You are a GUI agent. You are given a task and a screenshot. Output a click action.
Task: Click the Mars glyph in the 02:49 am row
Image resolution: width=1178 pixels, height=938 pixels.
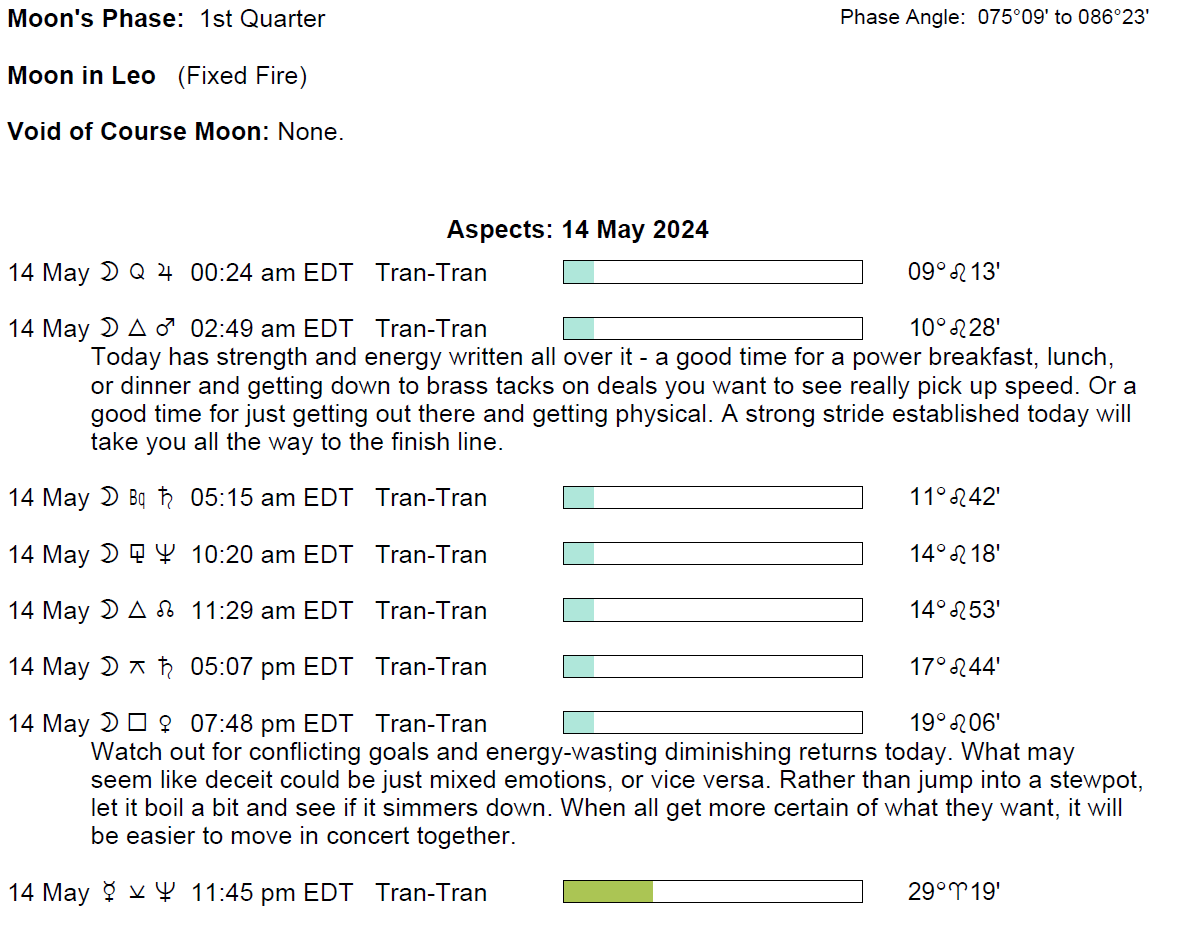167,329
